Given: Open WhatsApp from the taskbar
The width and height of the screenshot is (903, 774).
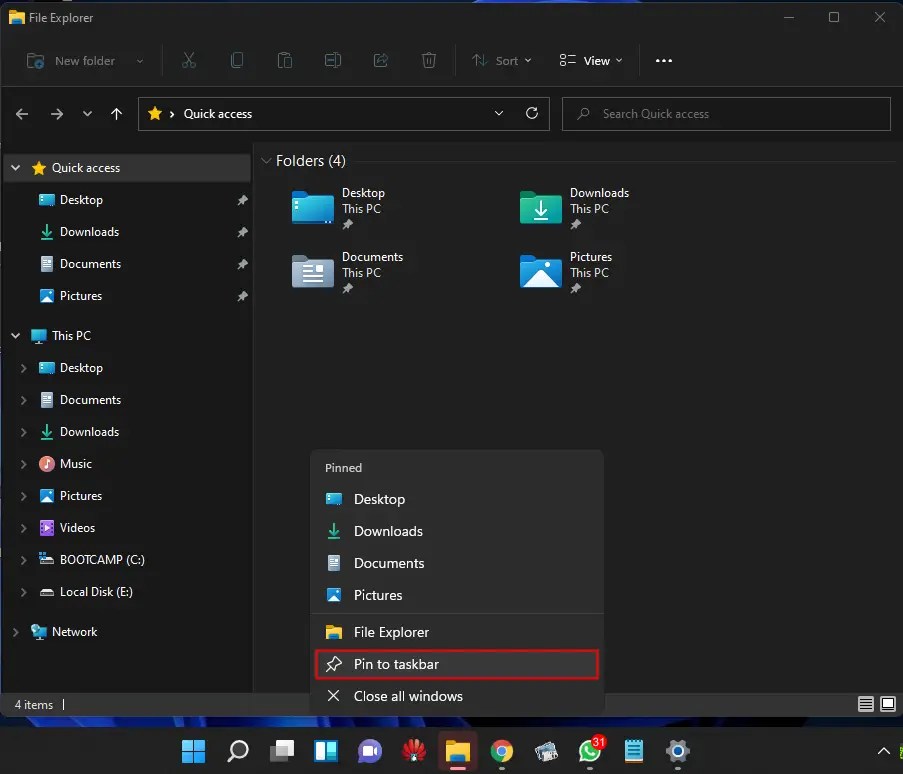Looking at the screenshot, I should (x=589, y=751).
